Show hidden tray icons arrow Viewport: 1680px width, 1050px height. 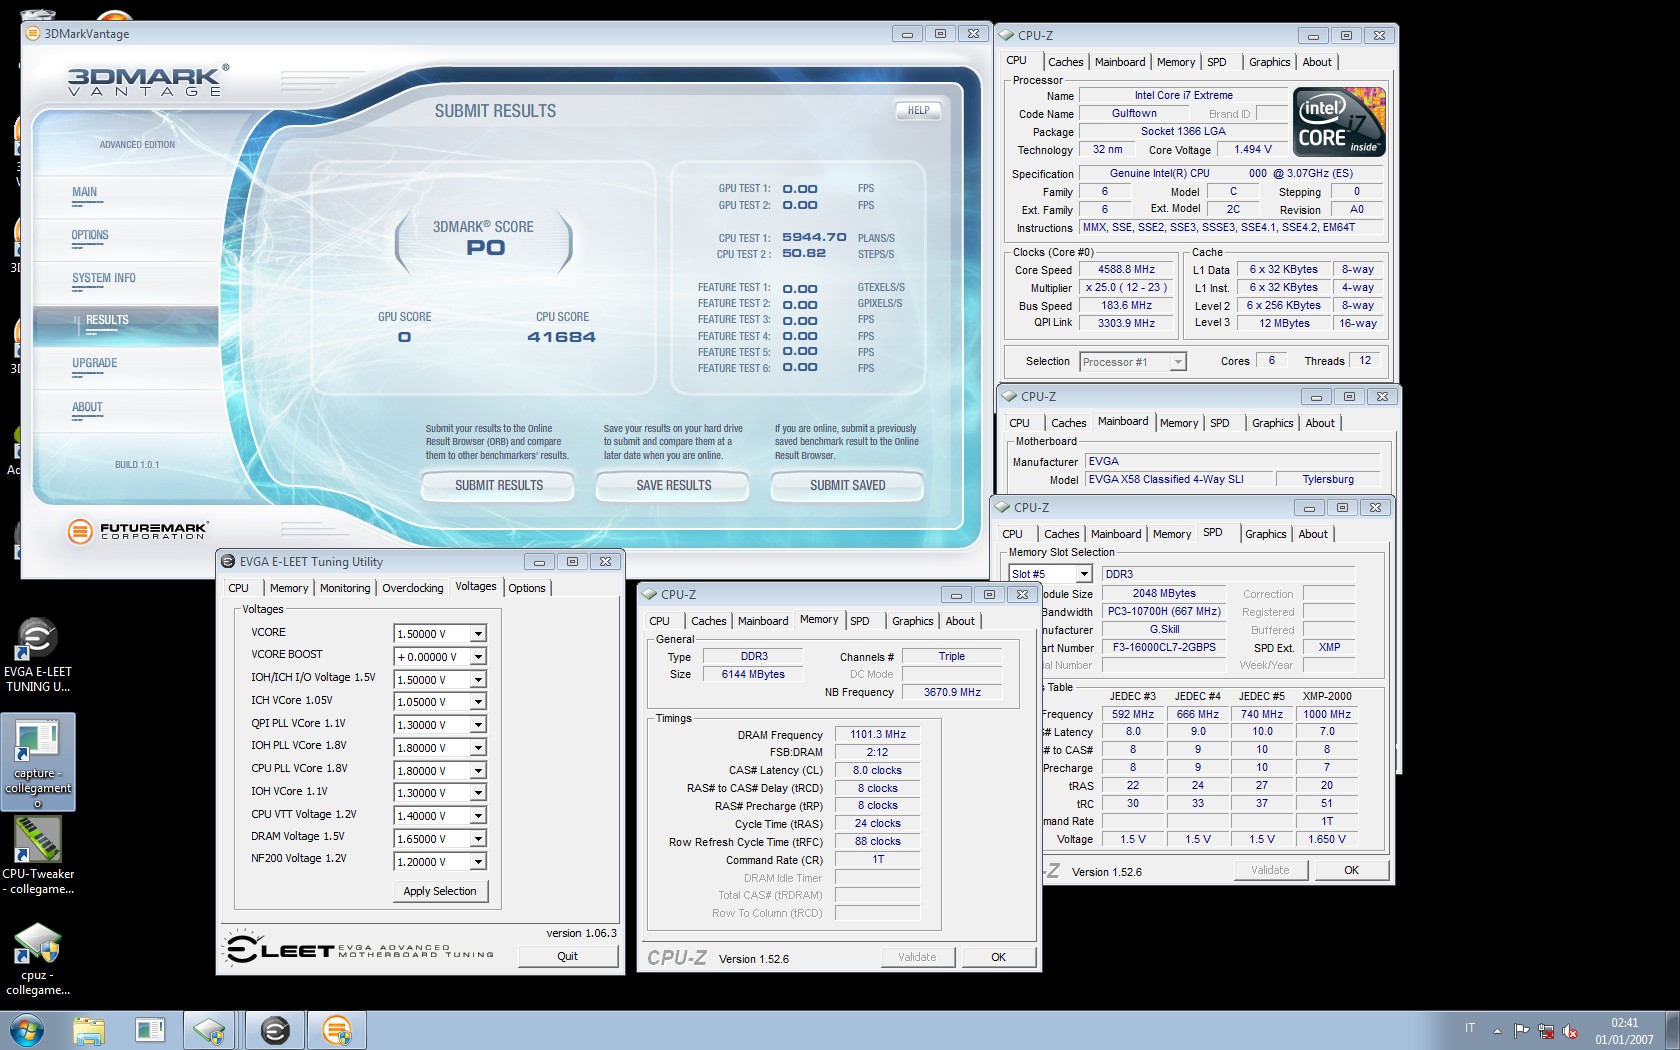(1497, 1031)
